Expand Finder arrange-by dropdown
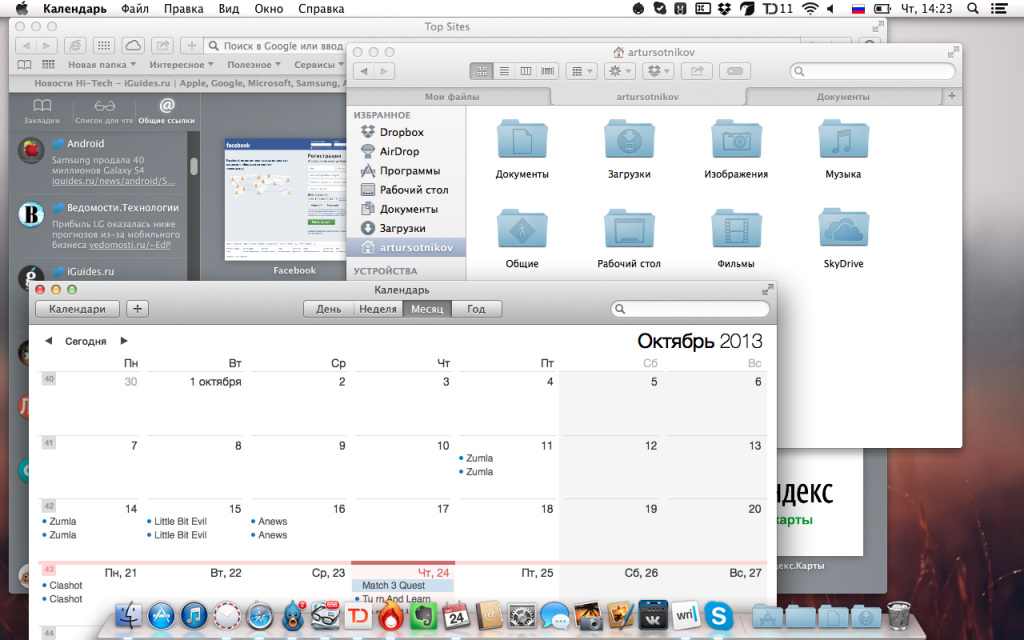This screenshot has height=640, width=1024. pos(580,71)
